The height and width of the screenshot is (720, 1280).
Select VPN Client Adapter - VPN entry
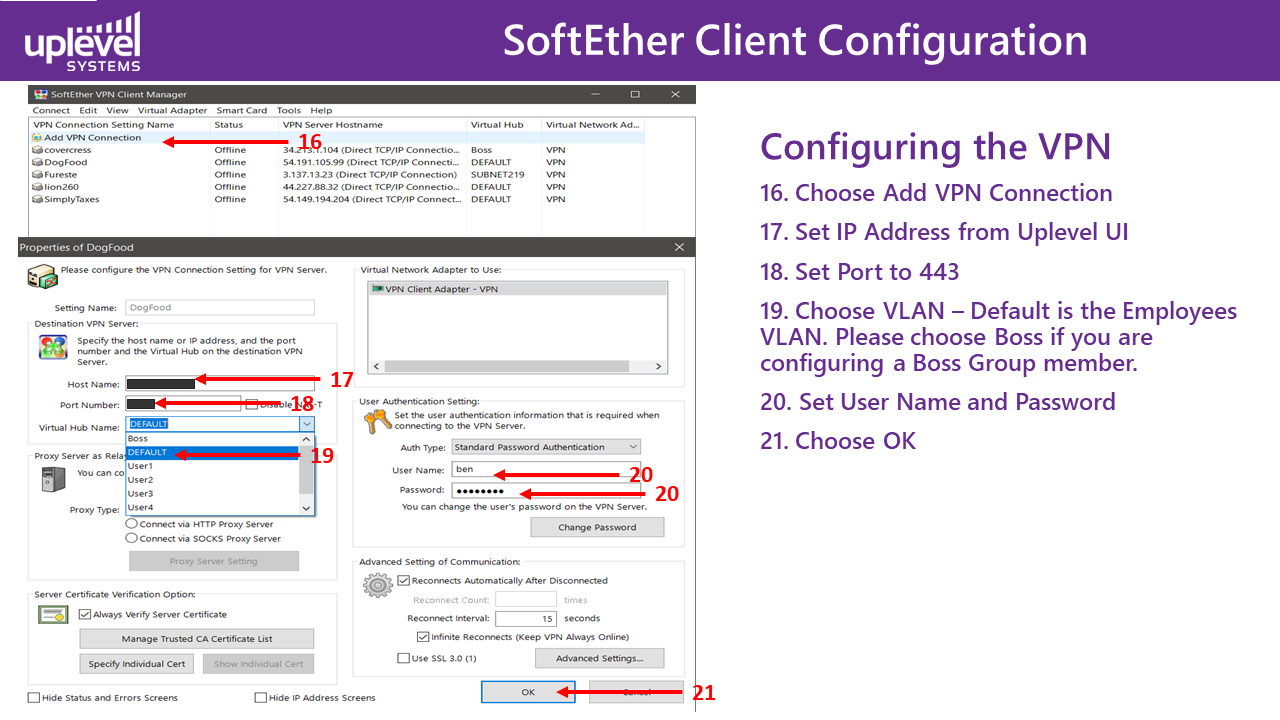point(518,289)
